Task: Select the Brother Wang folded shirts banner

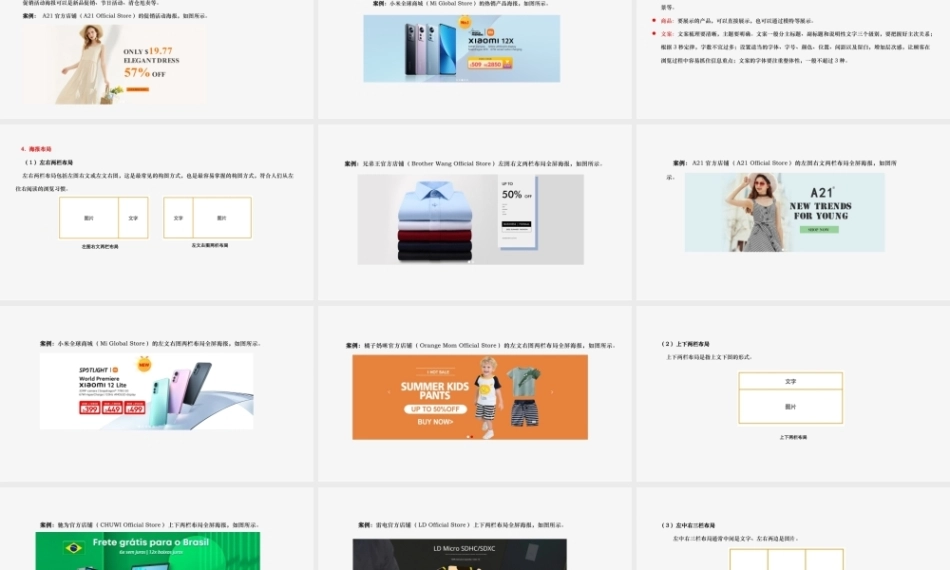Action: tap(471, 219)
